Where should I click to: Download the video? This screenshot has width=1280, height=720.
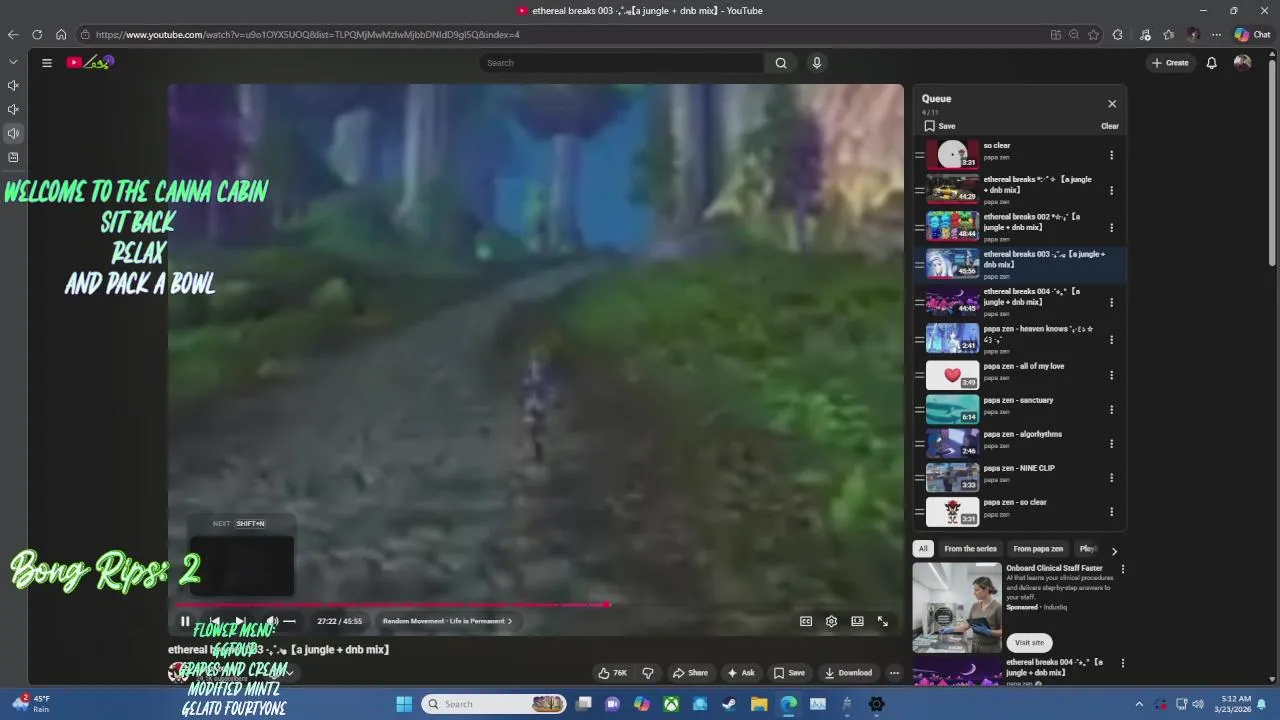pyautogui.click(x=848, y=673)
